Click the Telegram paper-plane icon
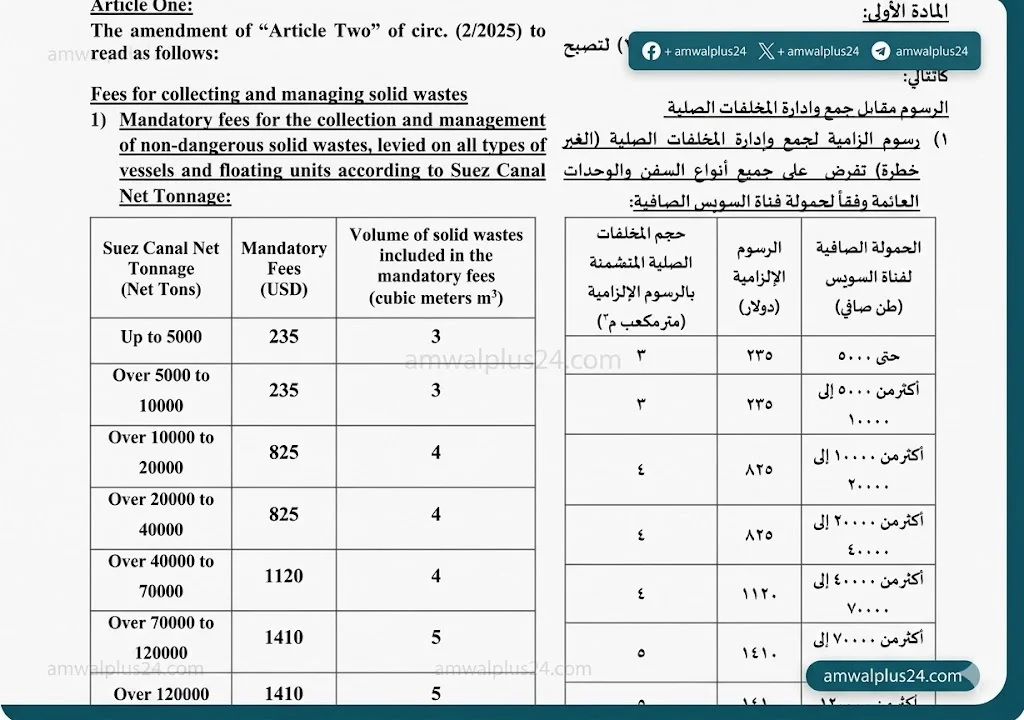The width and height of the screenshot is (1024, 720). (x=880, y=51)
